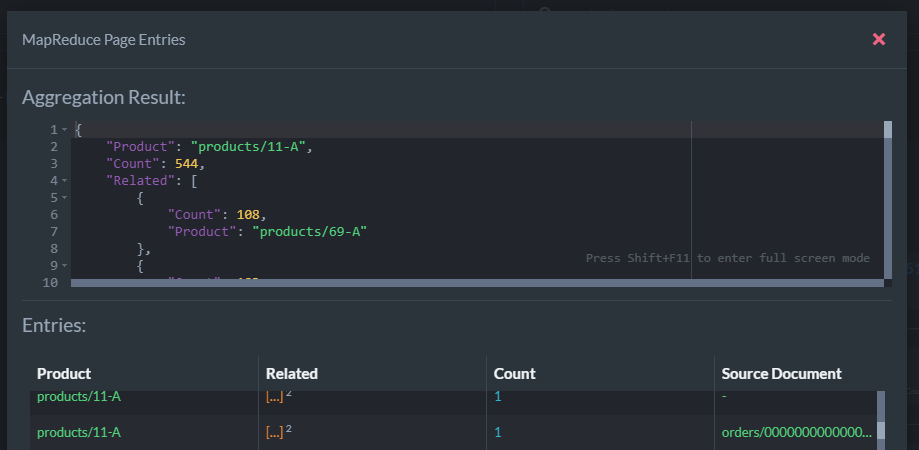Expand the [...] Related value in the orders row
Viewport: 919px width, 450px height.
coord(274,432)
